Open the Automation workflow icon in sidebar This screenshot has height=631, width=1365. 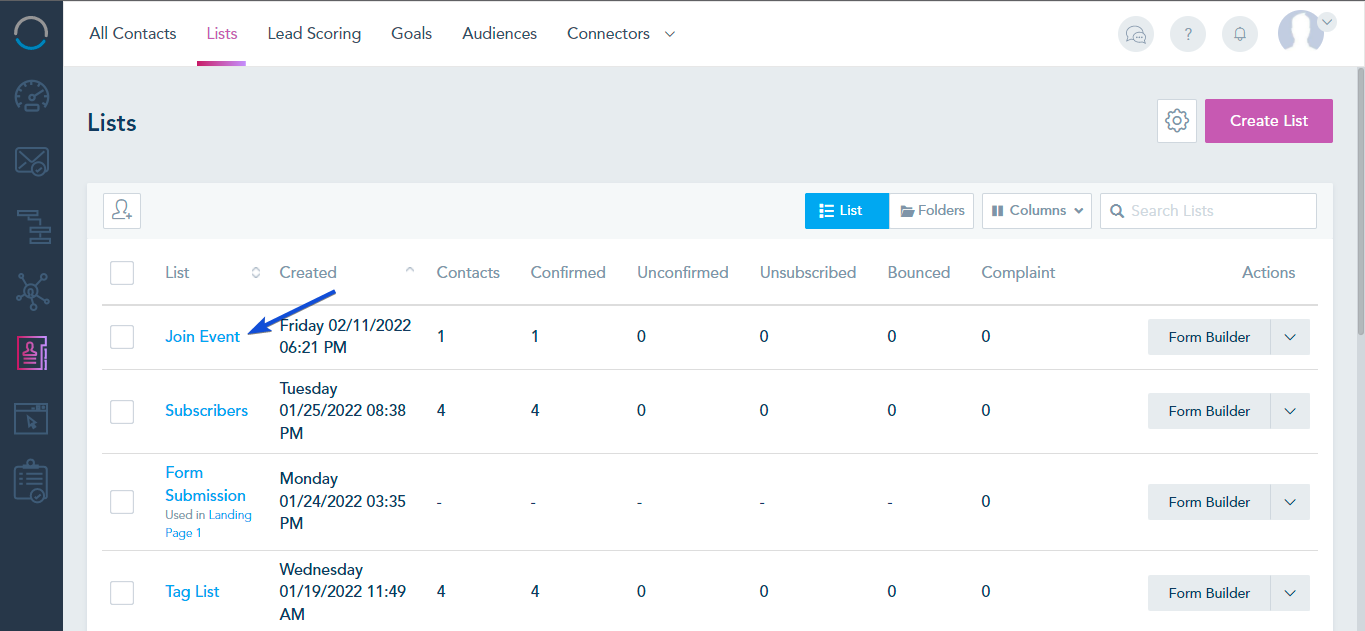pyautogui.click(x=31, y=226)
